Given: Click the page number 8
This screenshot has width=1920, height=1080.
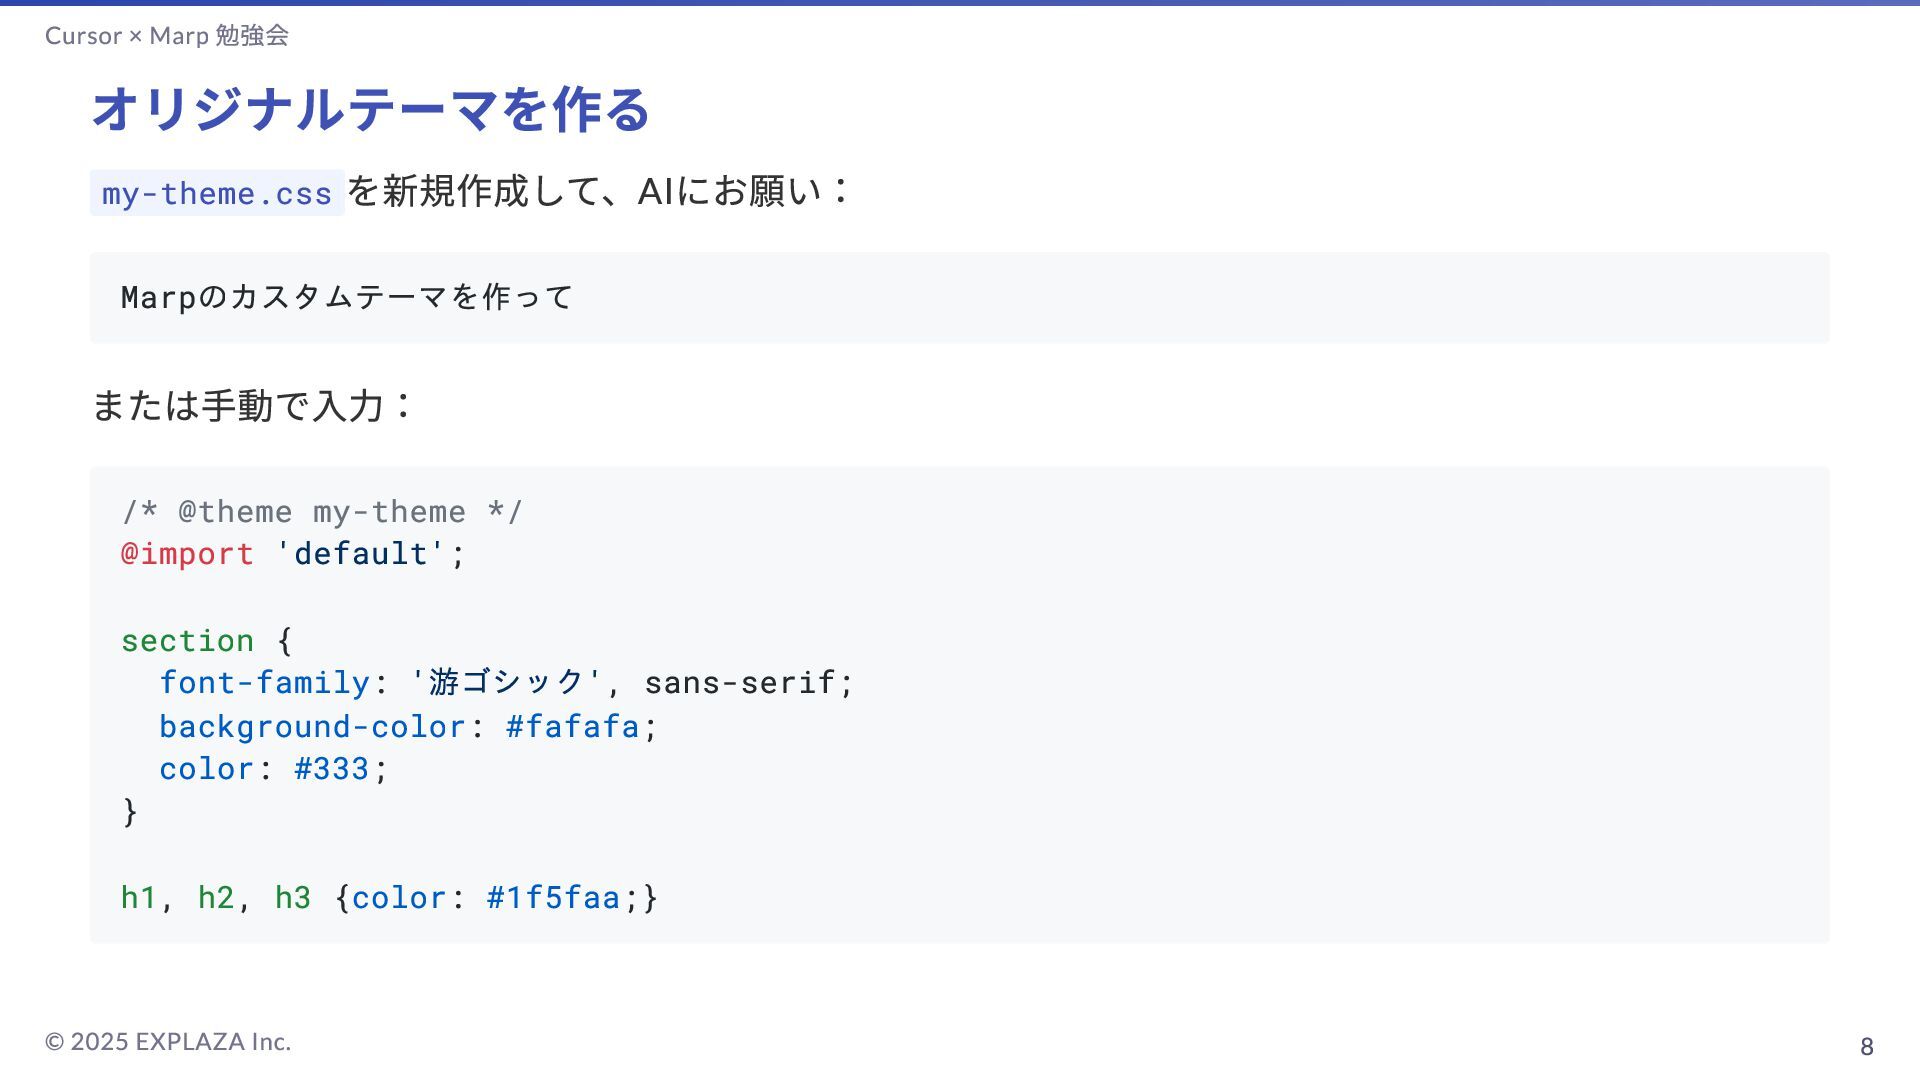Looking at the screenshot, I should tap(1866, 1046).
